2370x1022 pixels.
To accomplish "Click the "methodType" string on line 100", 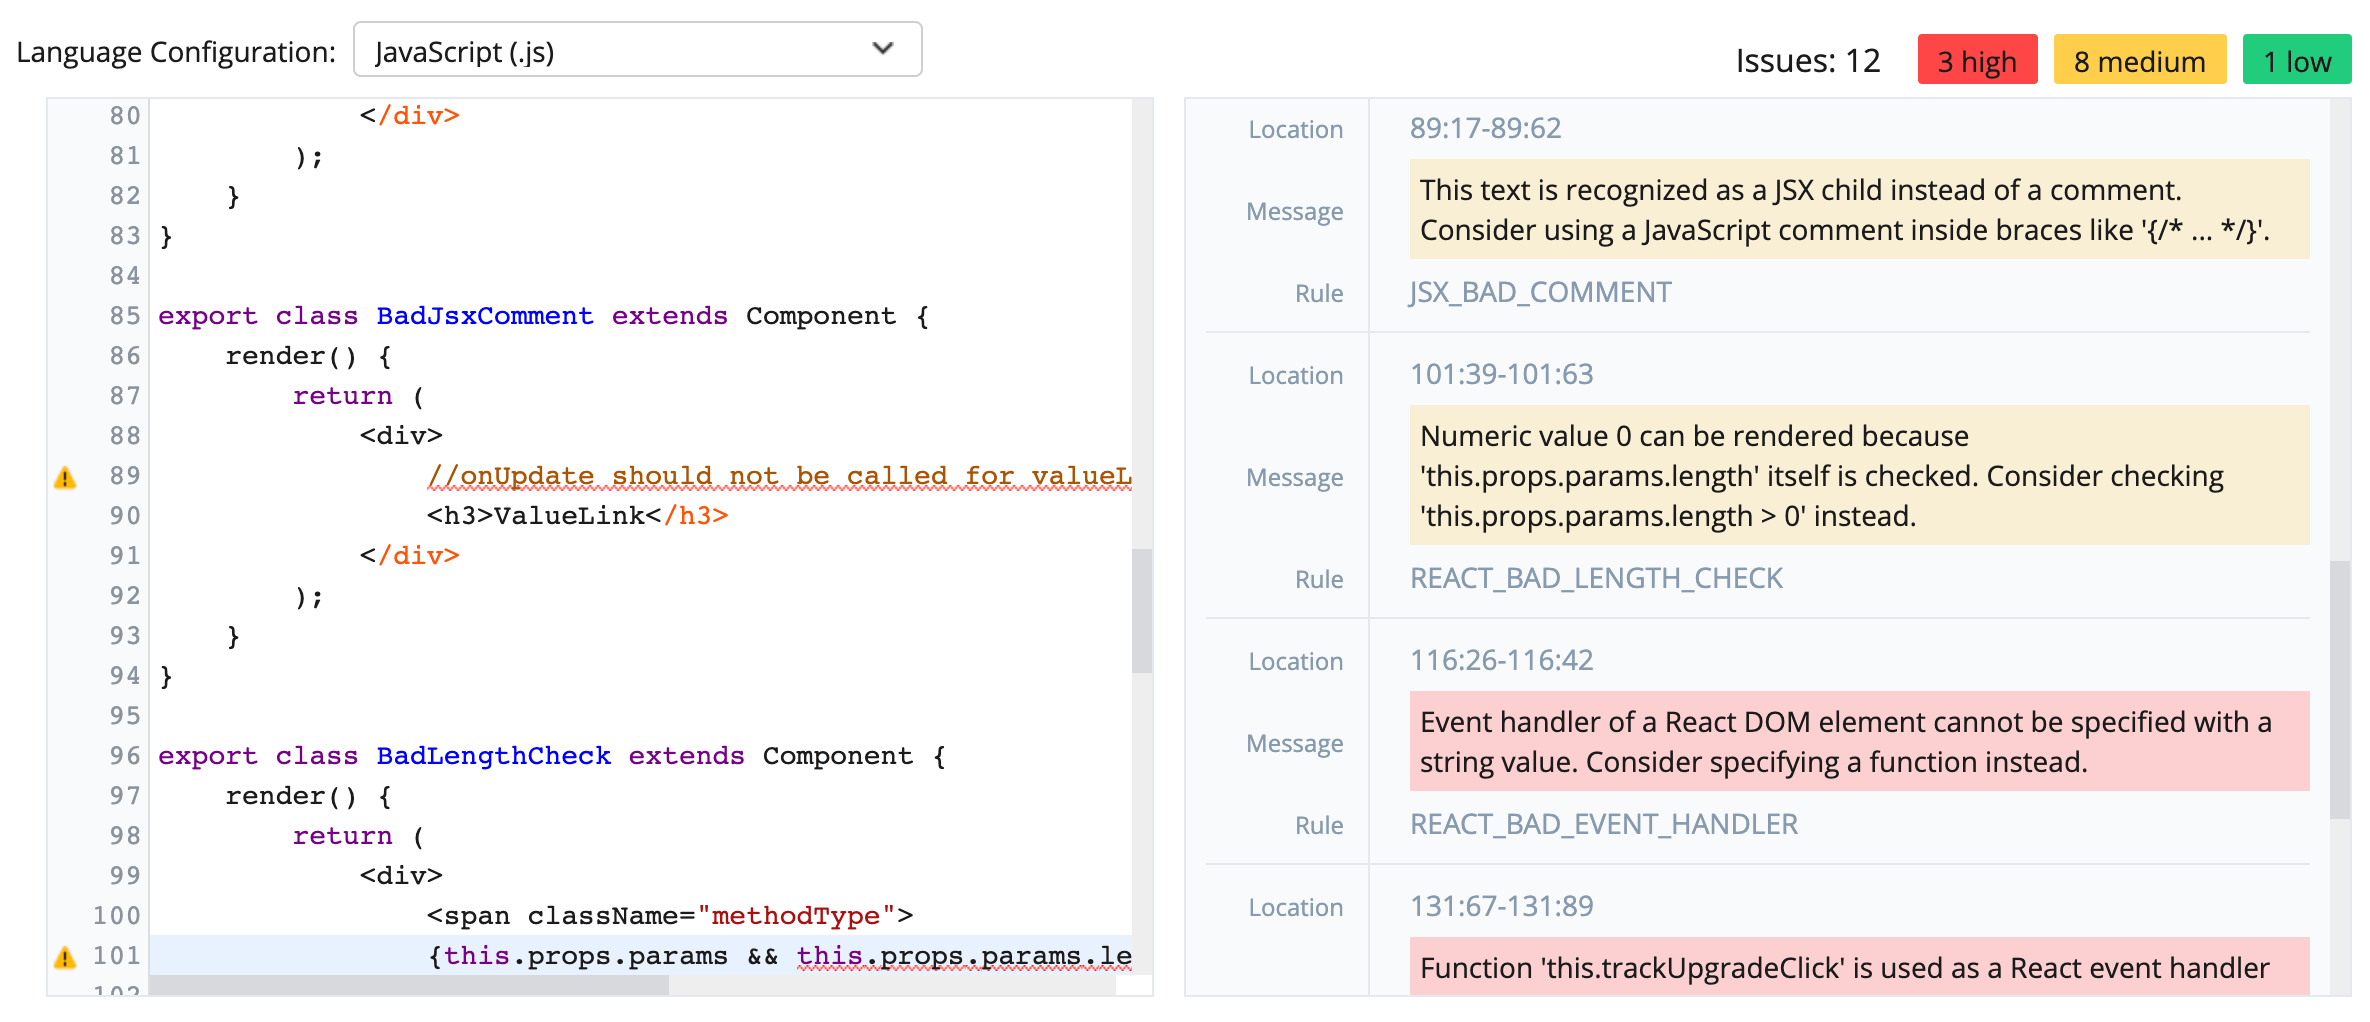I will pos(796,916).
